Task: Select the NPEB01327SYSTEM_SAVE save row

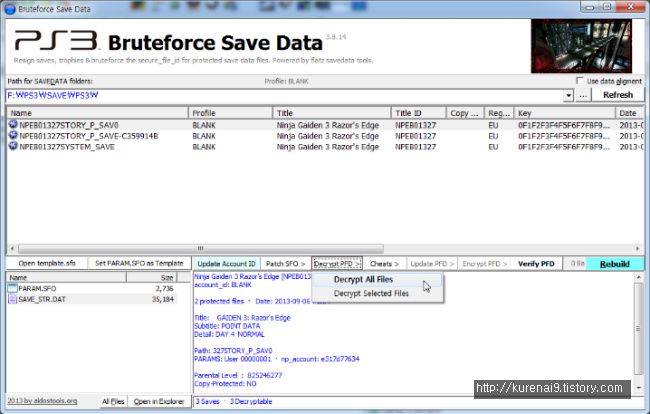Action: pos(325,146)
